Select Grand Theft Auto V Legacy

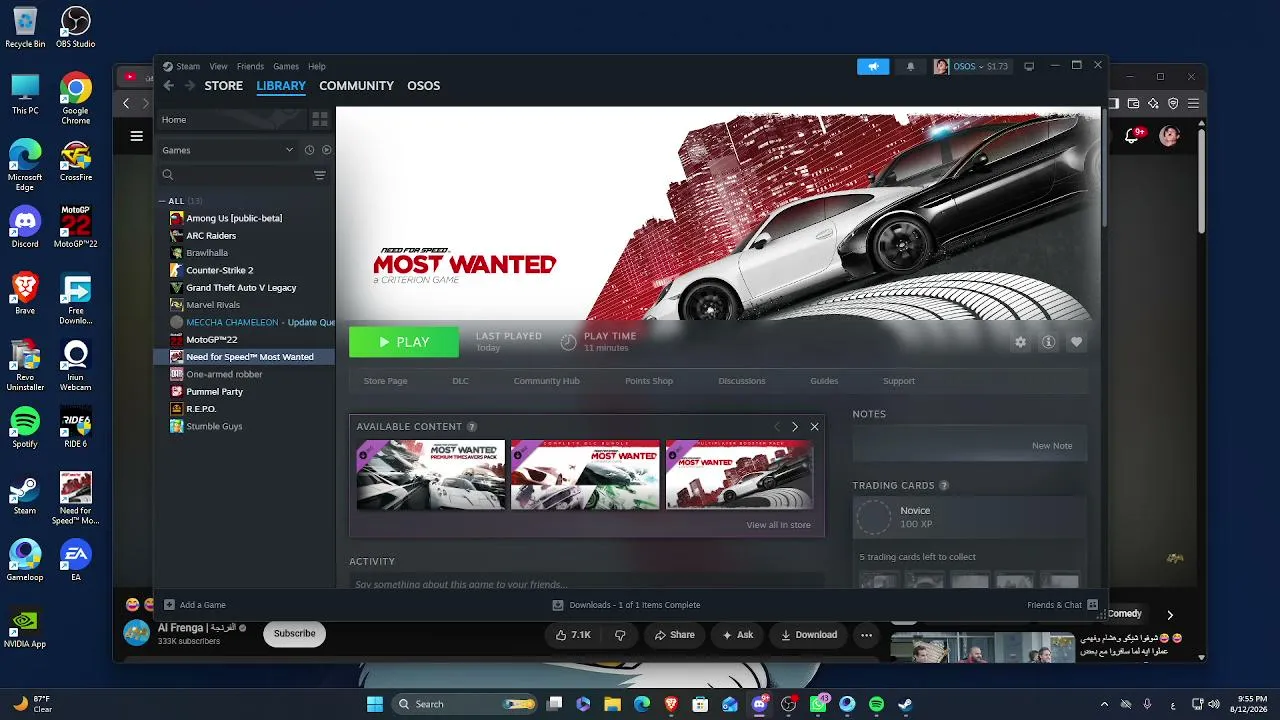pyautogui.click(x=245, y=288)
